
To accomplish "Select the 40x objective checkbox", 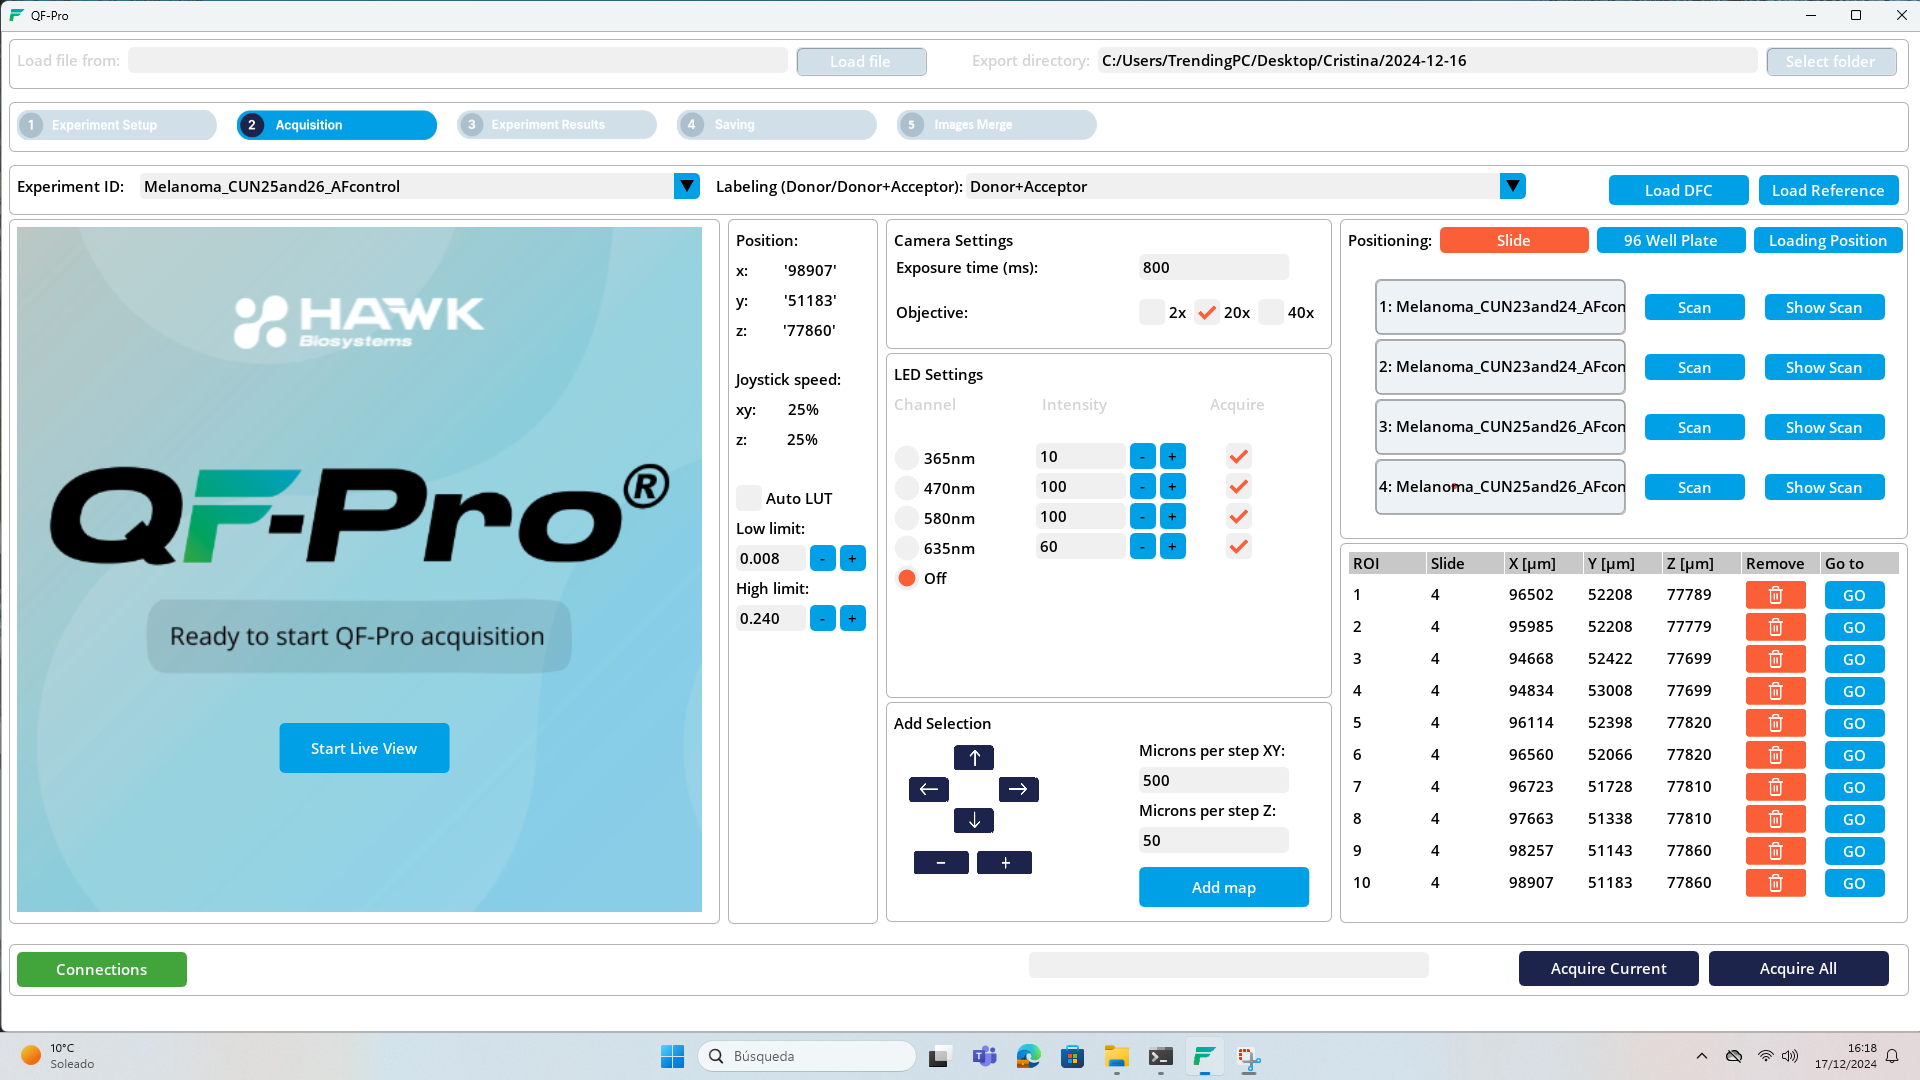I will 1271,312.
